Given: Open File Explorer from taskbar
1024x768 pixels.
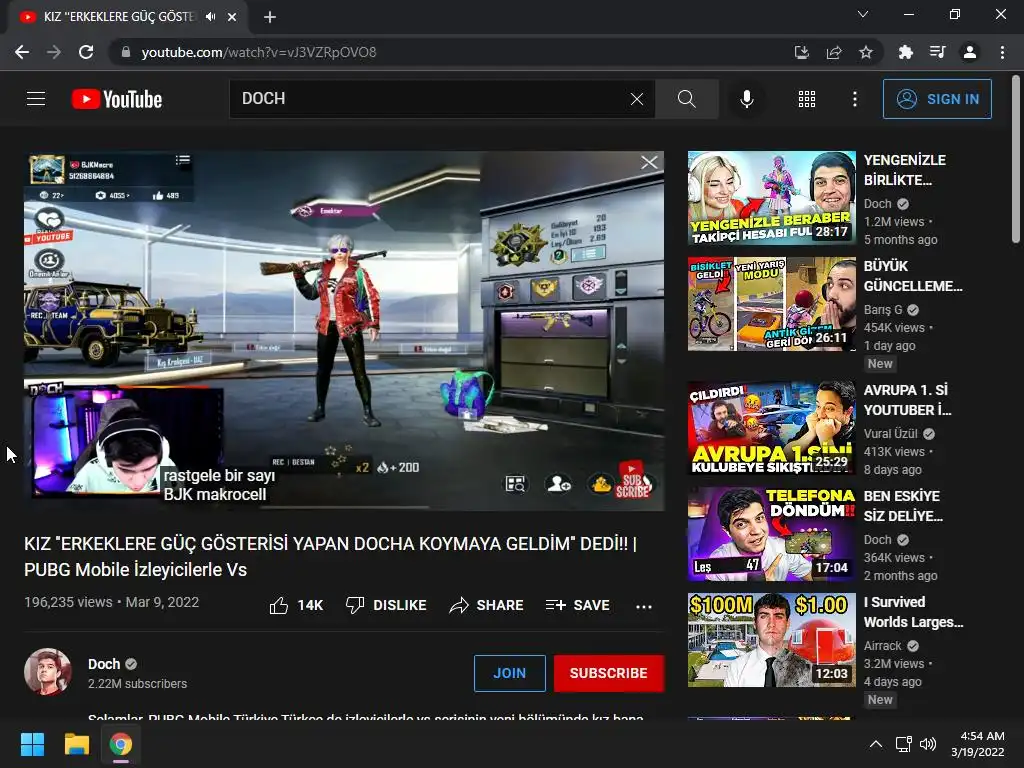Looking at the screenshot, I should 76,744.
